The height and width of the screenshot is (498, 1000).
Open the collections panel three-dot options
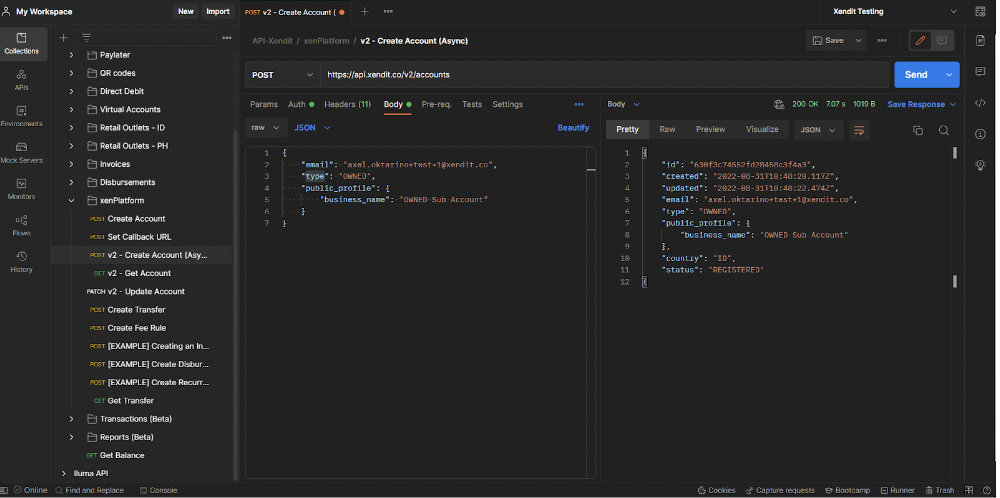pyautogui.click(x=226, y=38)
